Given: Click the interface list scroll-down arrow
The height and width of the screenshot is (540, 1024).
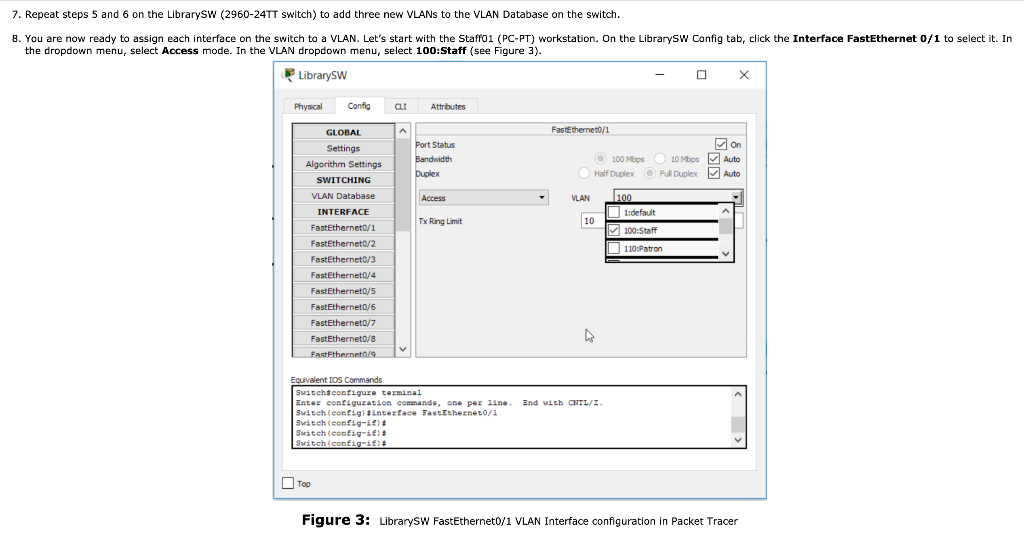Looking at the screenshot, I should pyautogui.click(x=403, y=349).
